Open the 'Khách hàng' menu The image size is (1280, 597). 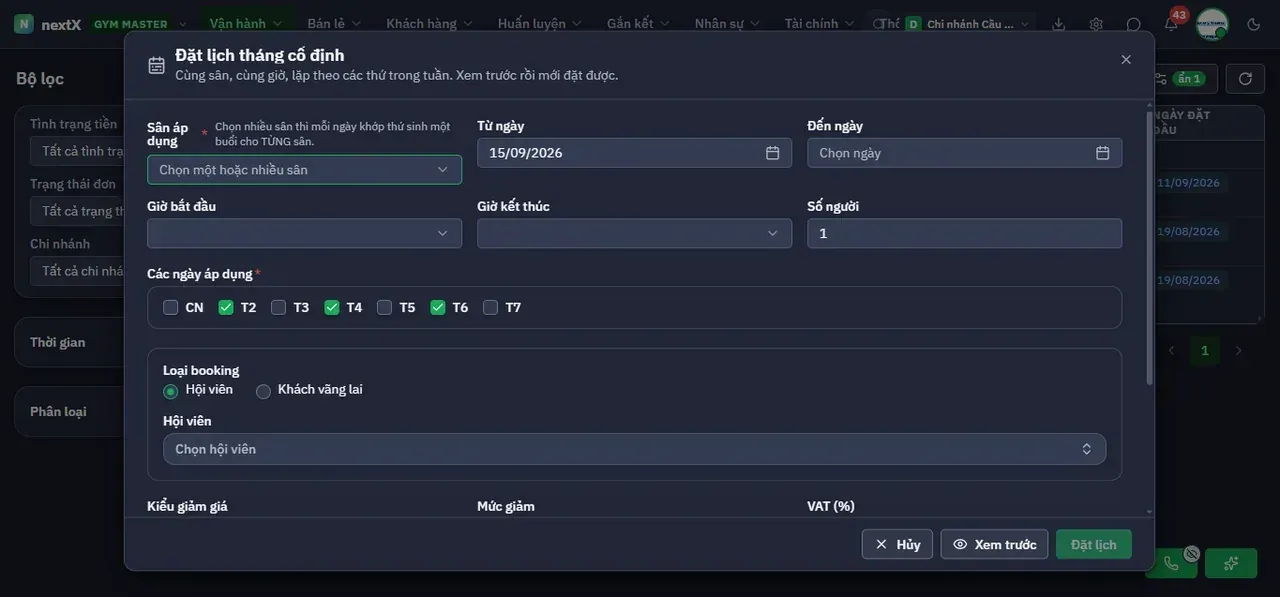[429, 24]
